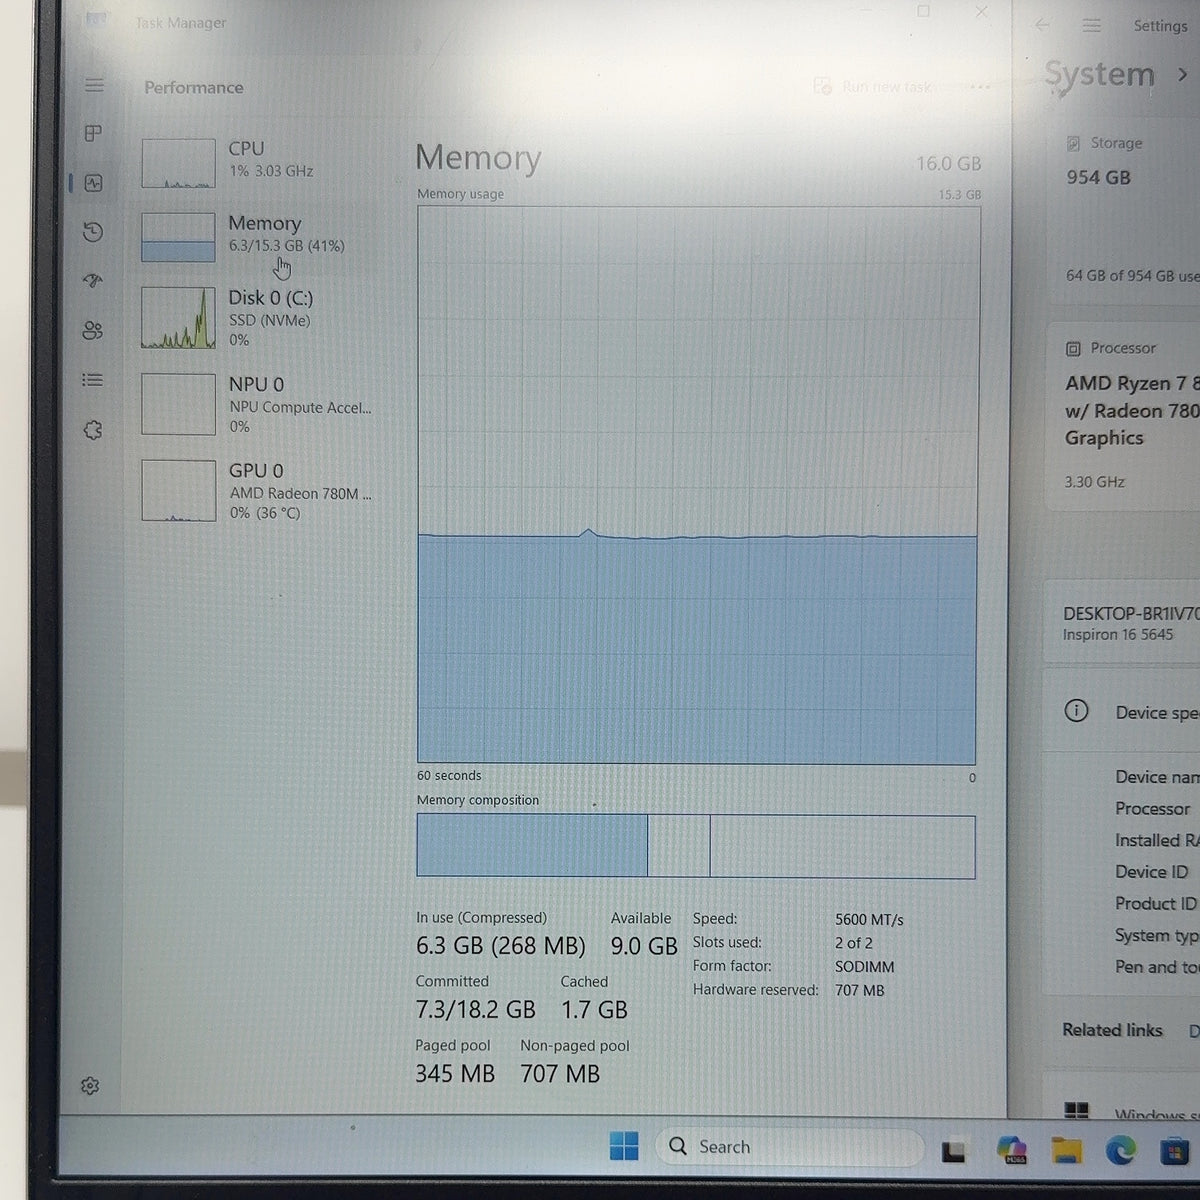Click the '9.0 GB' available value

[644, 945]
